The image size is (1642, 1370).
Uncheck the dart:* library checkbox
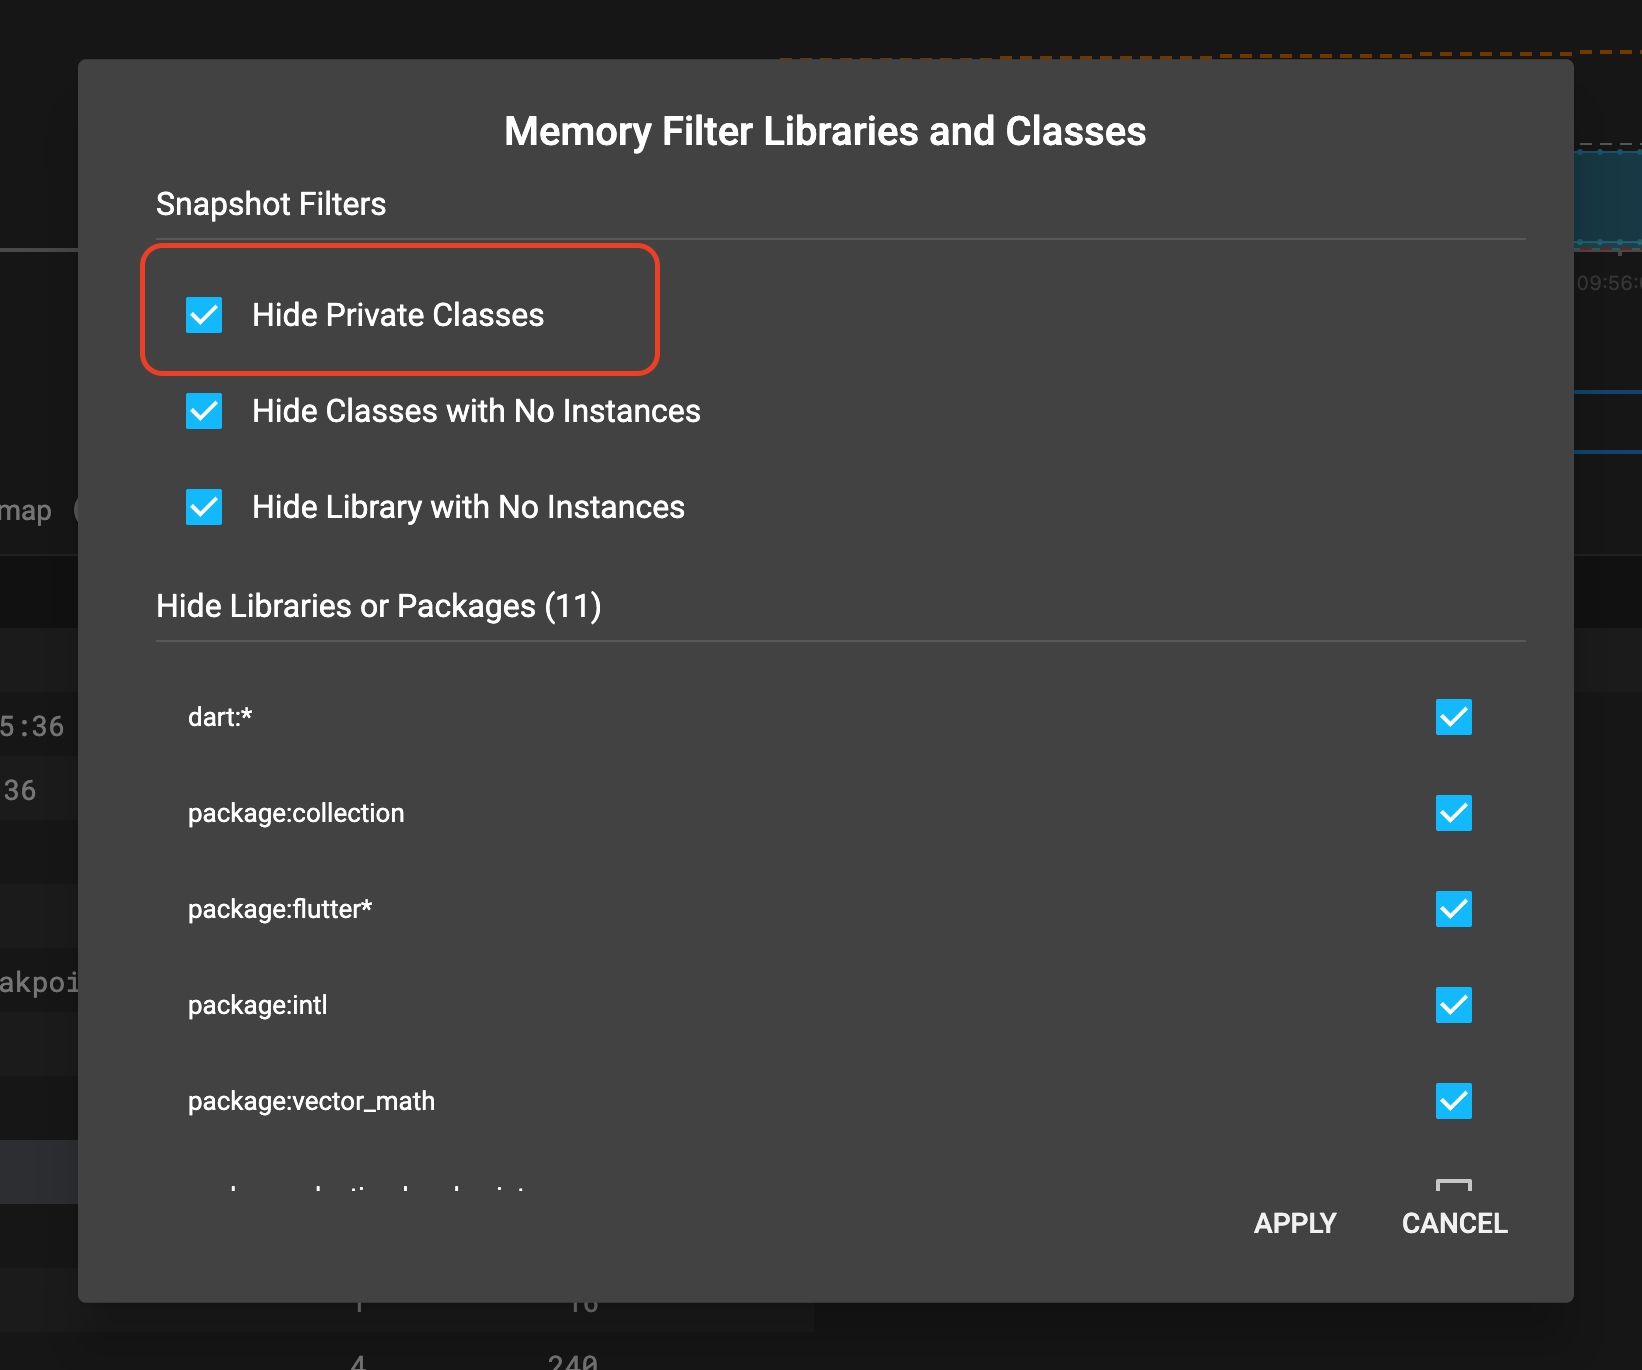(1453, 717)
